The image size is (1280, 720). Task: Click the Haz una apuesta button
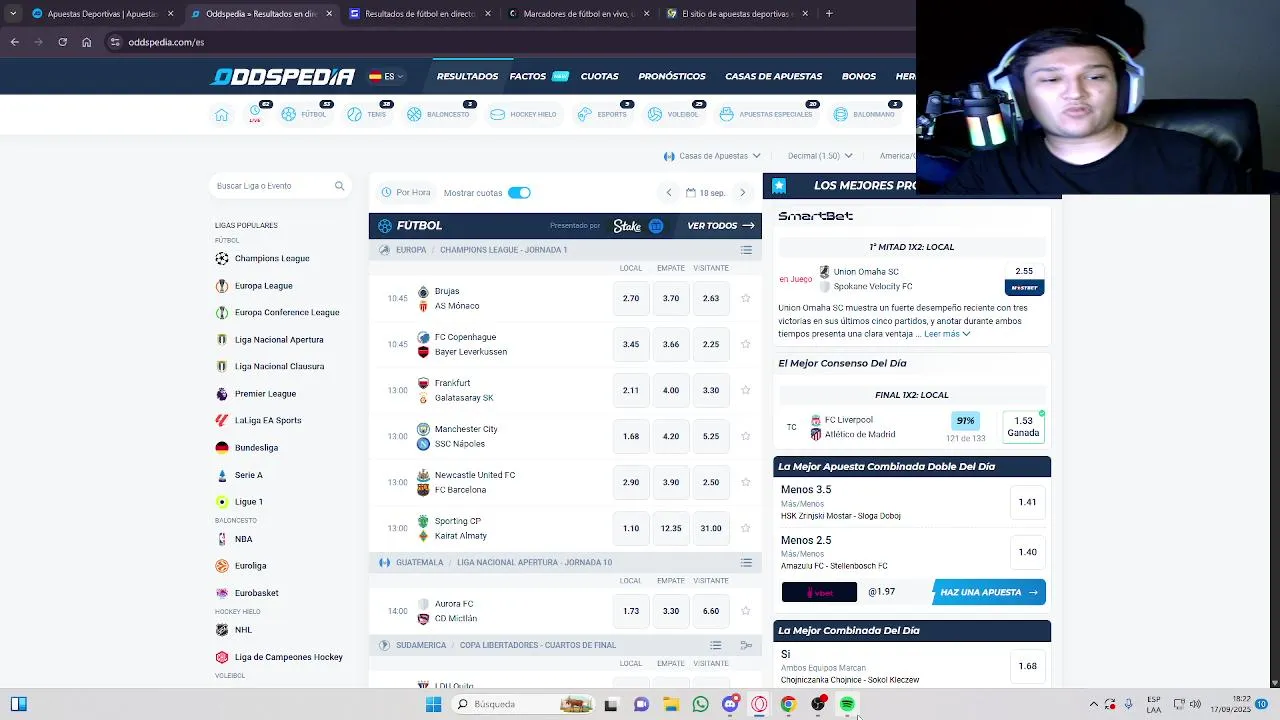pyautogui.click(x=989, y=592)
